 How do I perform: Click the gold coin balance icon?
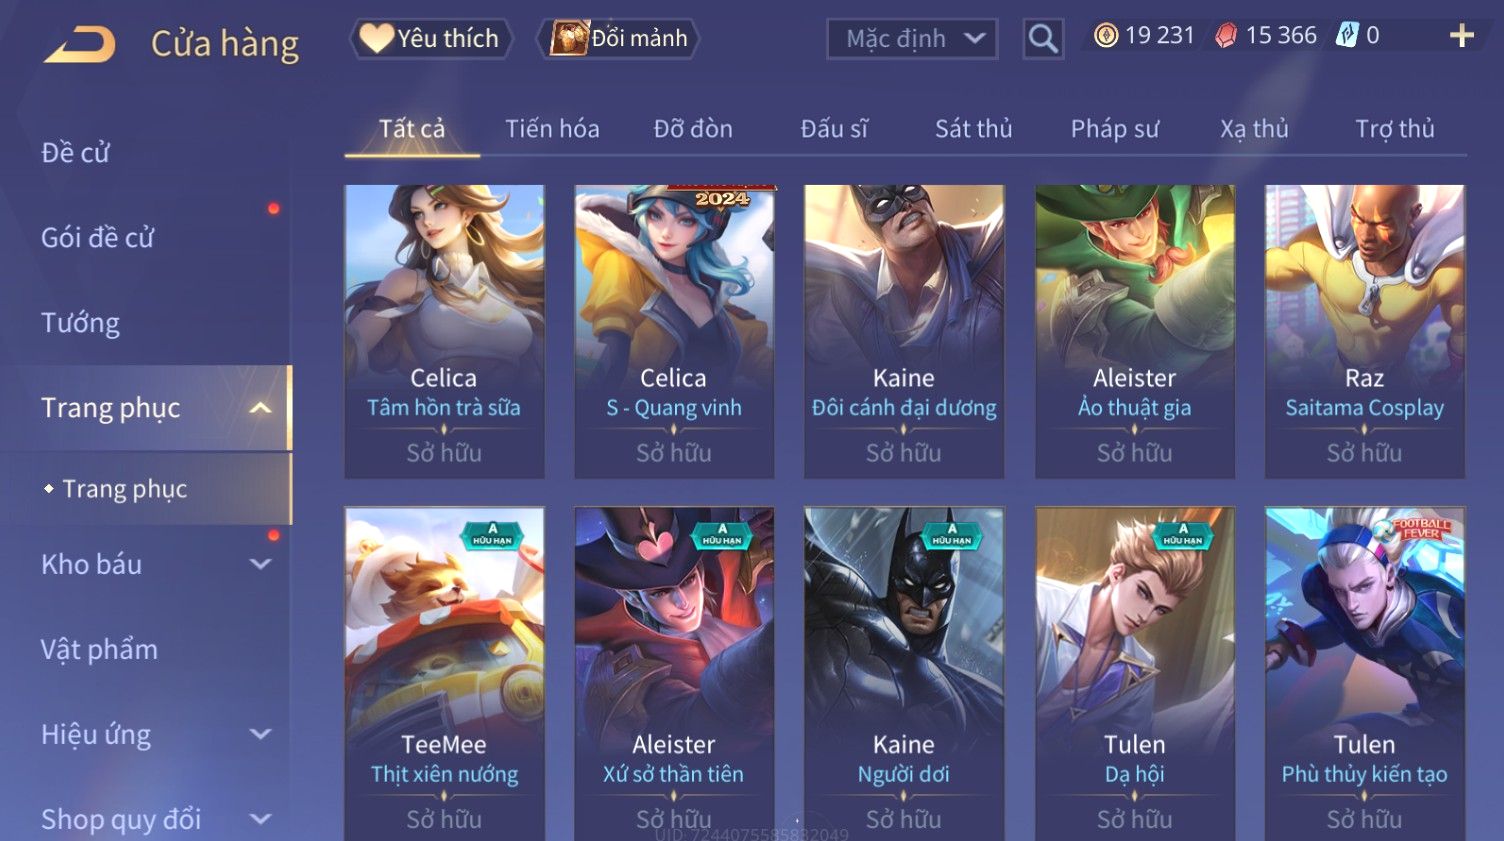[x=1106, y=36]
